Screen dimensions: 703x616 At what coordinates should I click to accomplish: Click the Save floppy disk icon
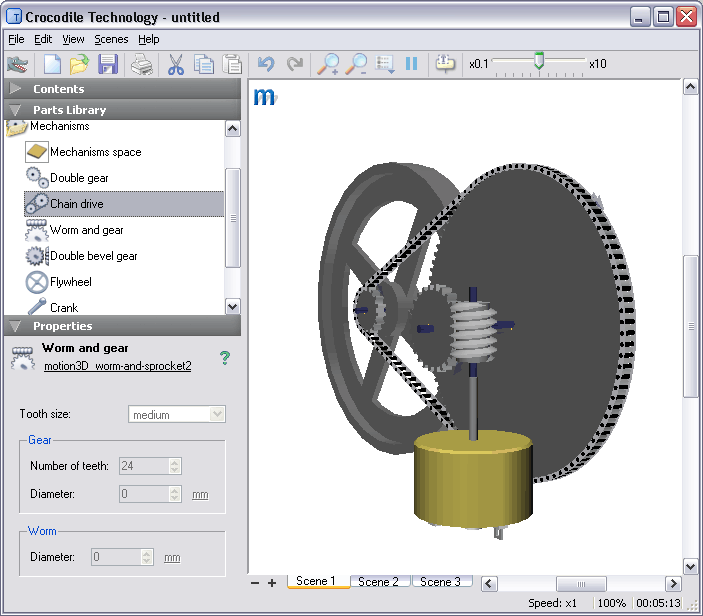point(108,64)
